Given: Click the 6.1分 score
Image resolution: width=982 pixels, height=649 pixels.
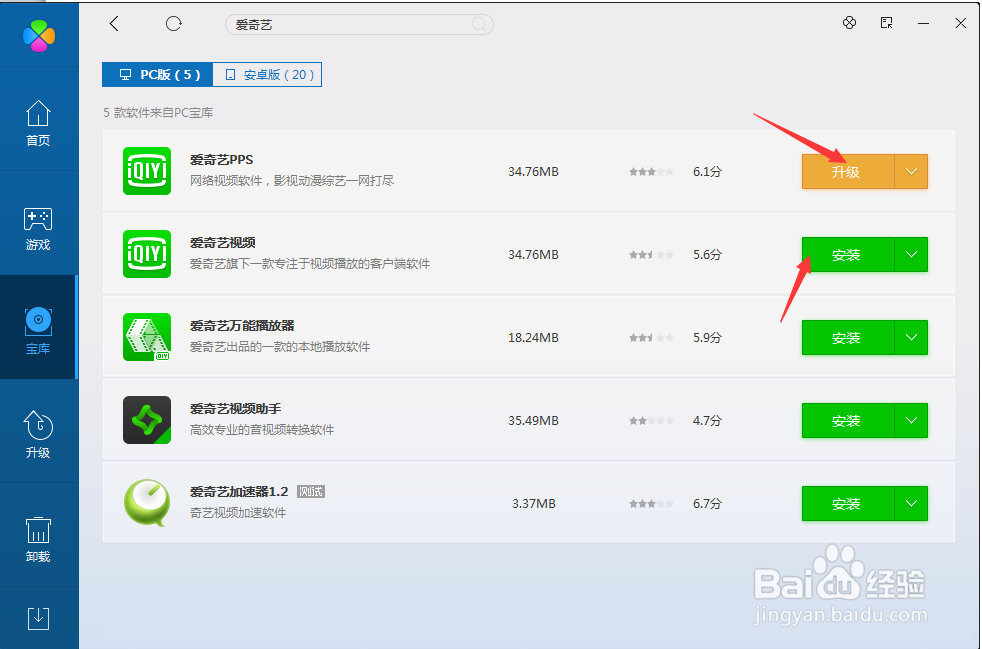Looking at the screenshot, I should pyautogui.click(x=707, y=172).
